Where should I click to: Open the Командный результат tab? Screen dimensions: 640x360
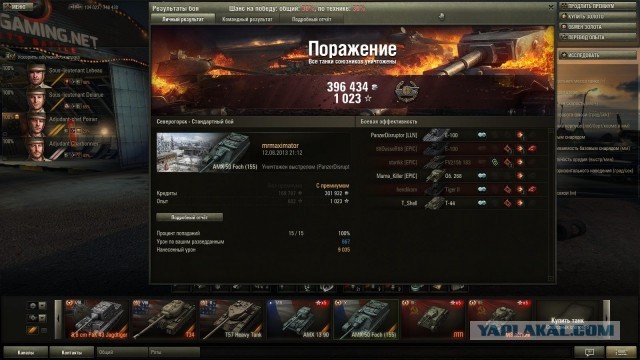(247, 19)
